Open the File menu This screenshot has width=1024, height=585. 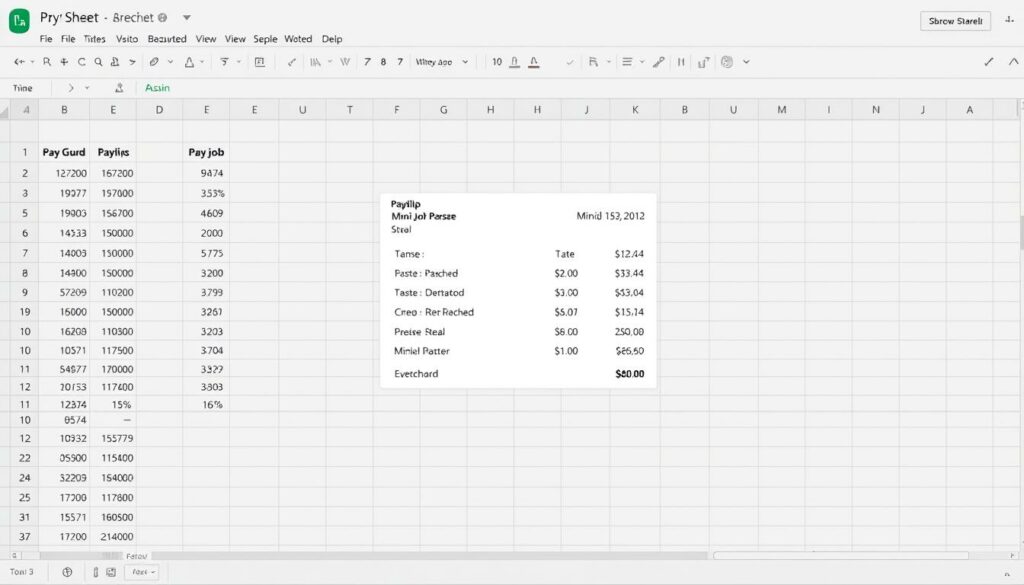click(x=68, y=39)
